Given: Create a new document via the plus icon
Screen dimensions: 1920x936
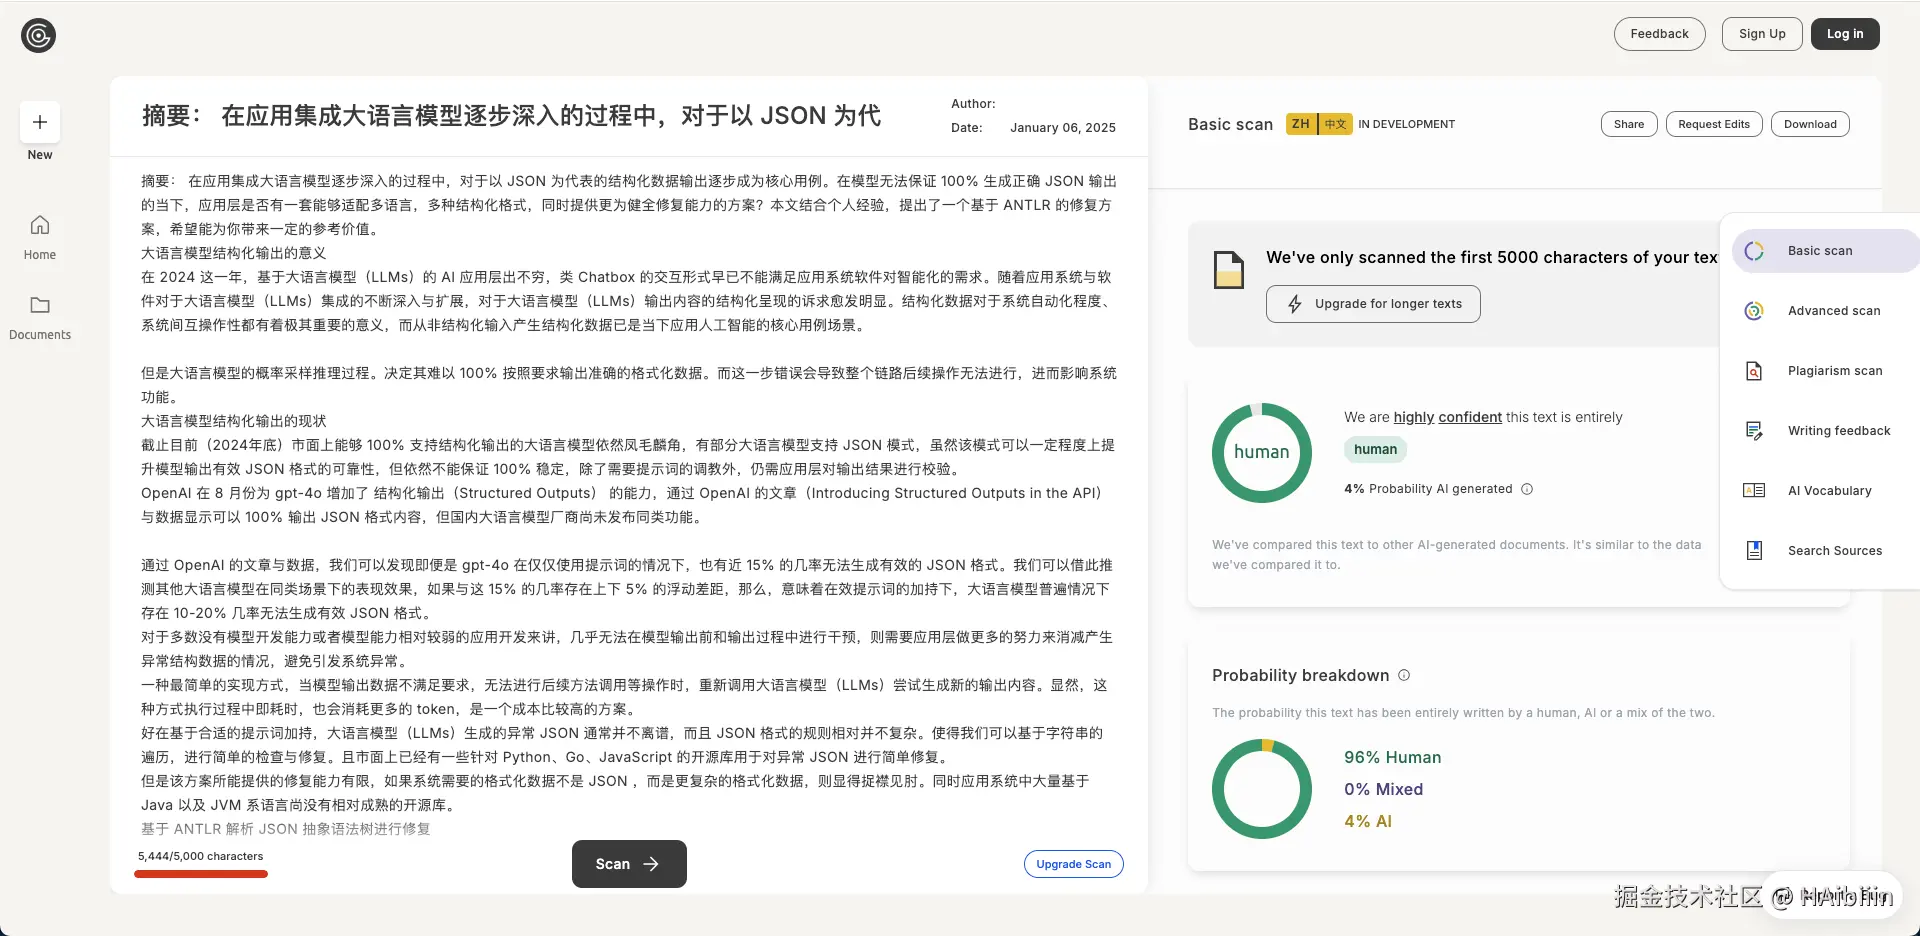Looking at the screenshot, I should click(38, 121).
